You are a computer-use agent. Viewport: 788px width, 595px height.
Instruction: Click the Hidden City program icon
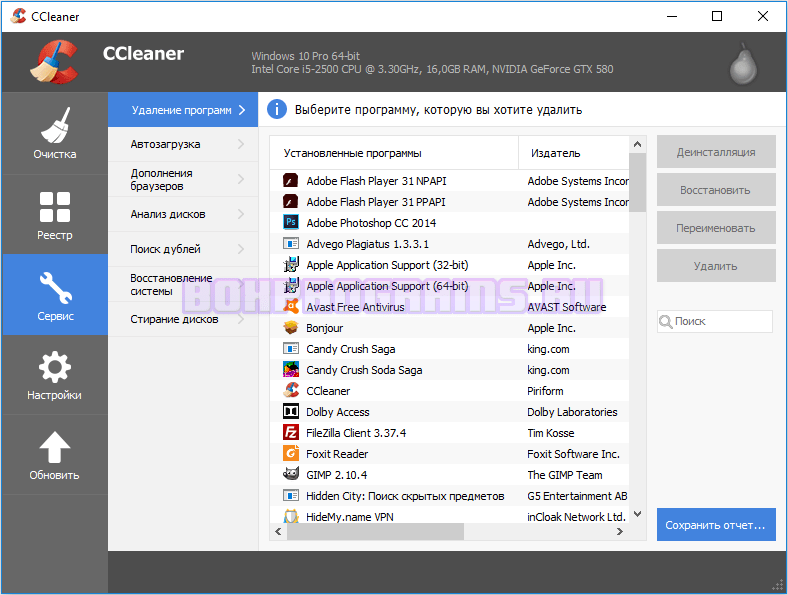tap(290, 495)
